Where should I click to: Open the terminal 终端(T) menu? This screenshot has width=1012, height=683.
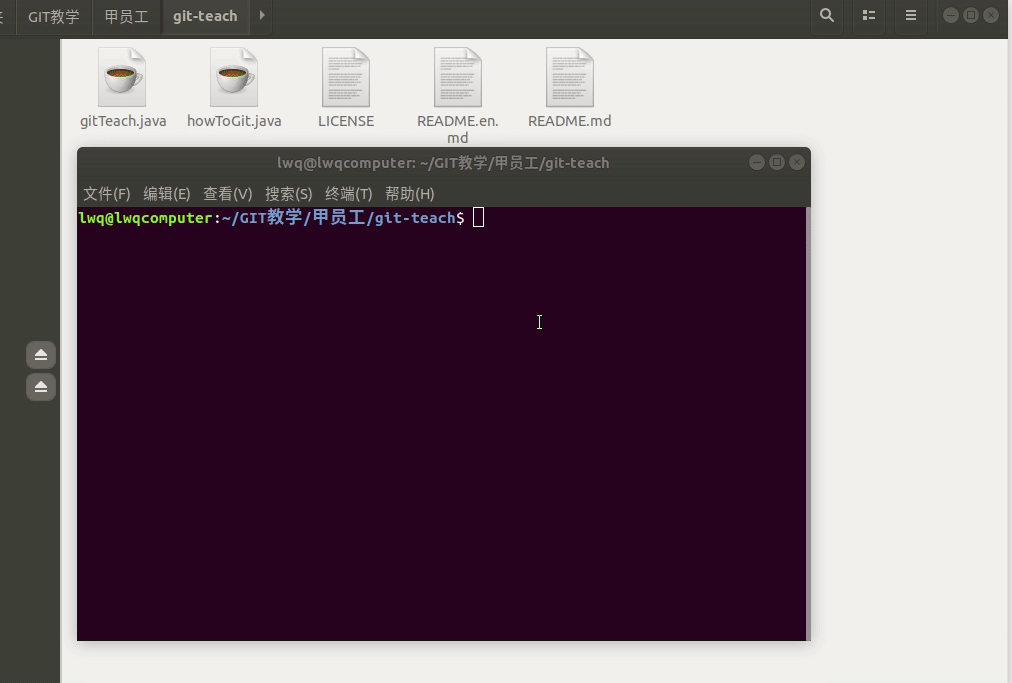pos(349,194)
